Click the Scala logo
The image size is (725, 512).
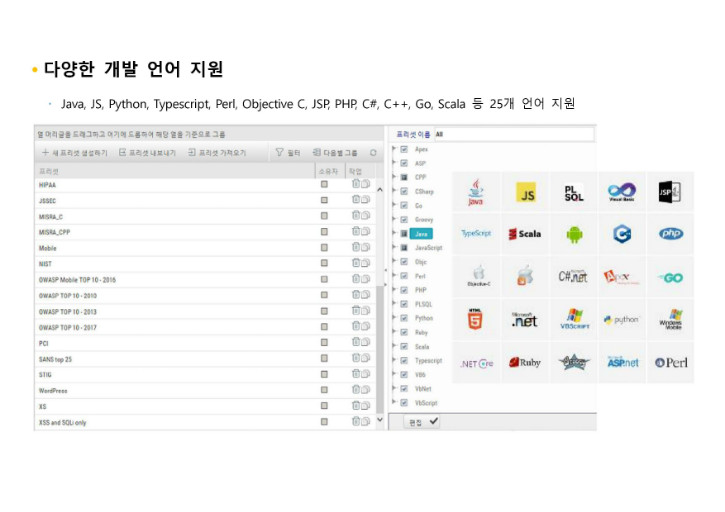coord(525,234)
